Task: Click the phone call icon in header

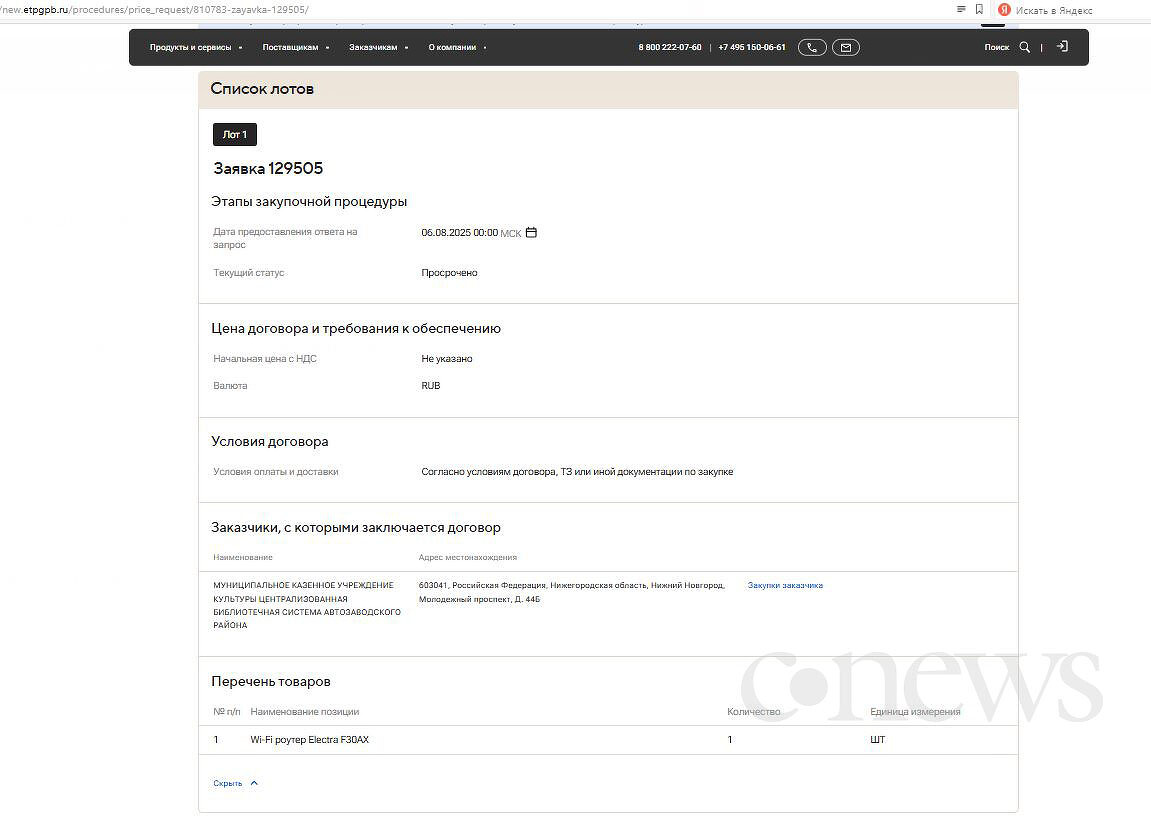Action: tap(812, 47)
